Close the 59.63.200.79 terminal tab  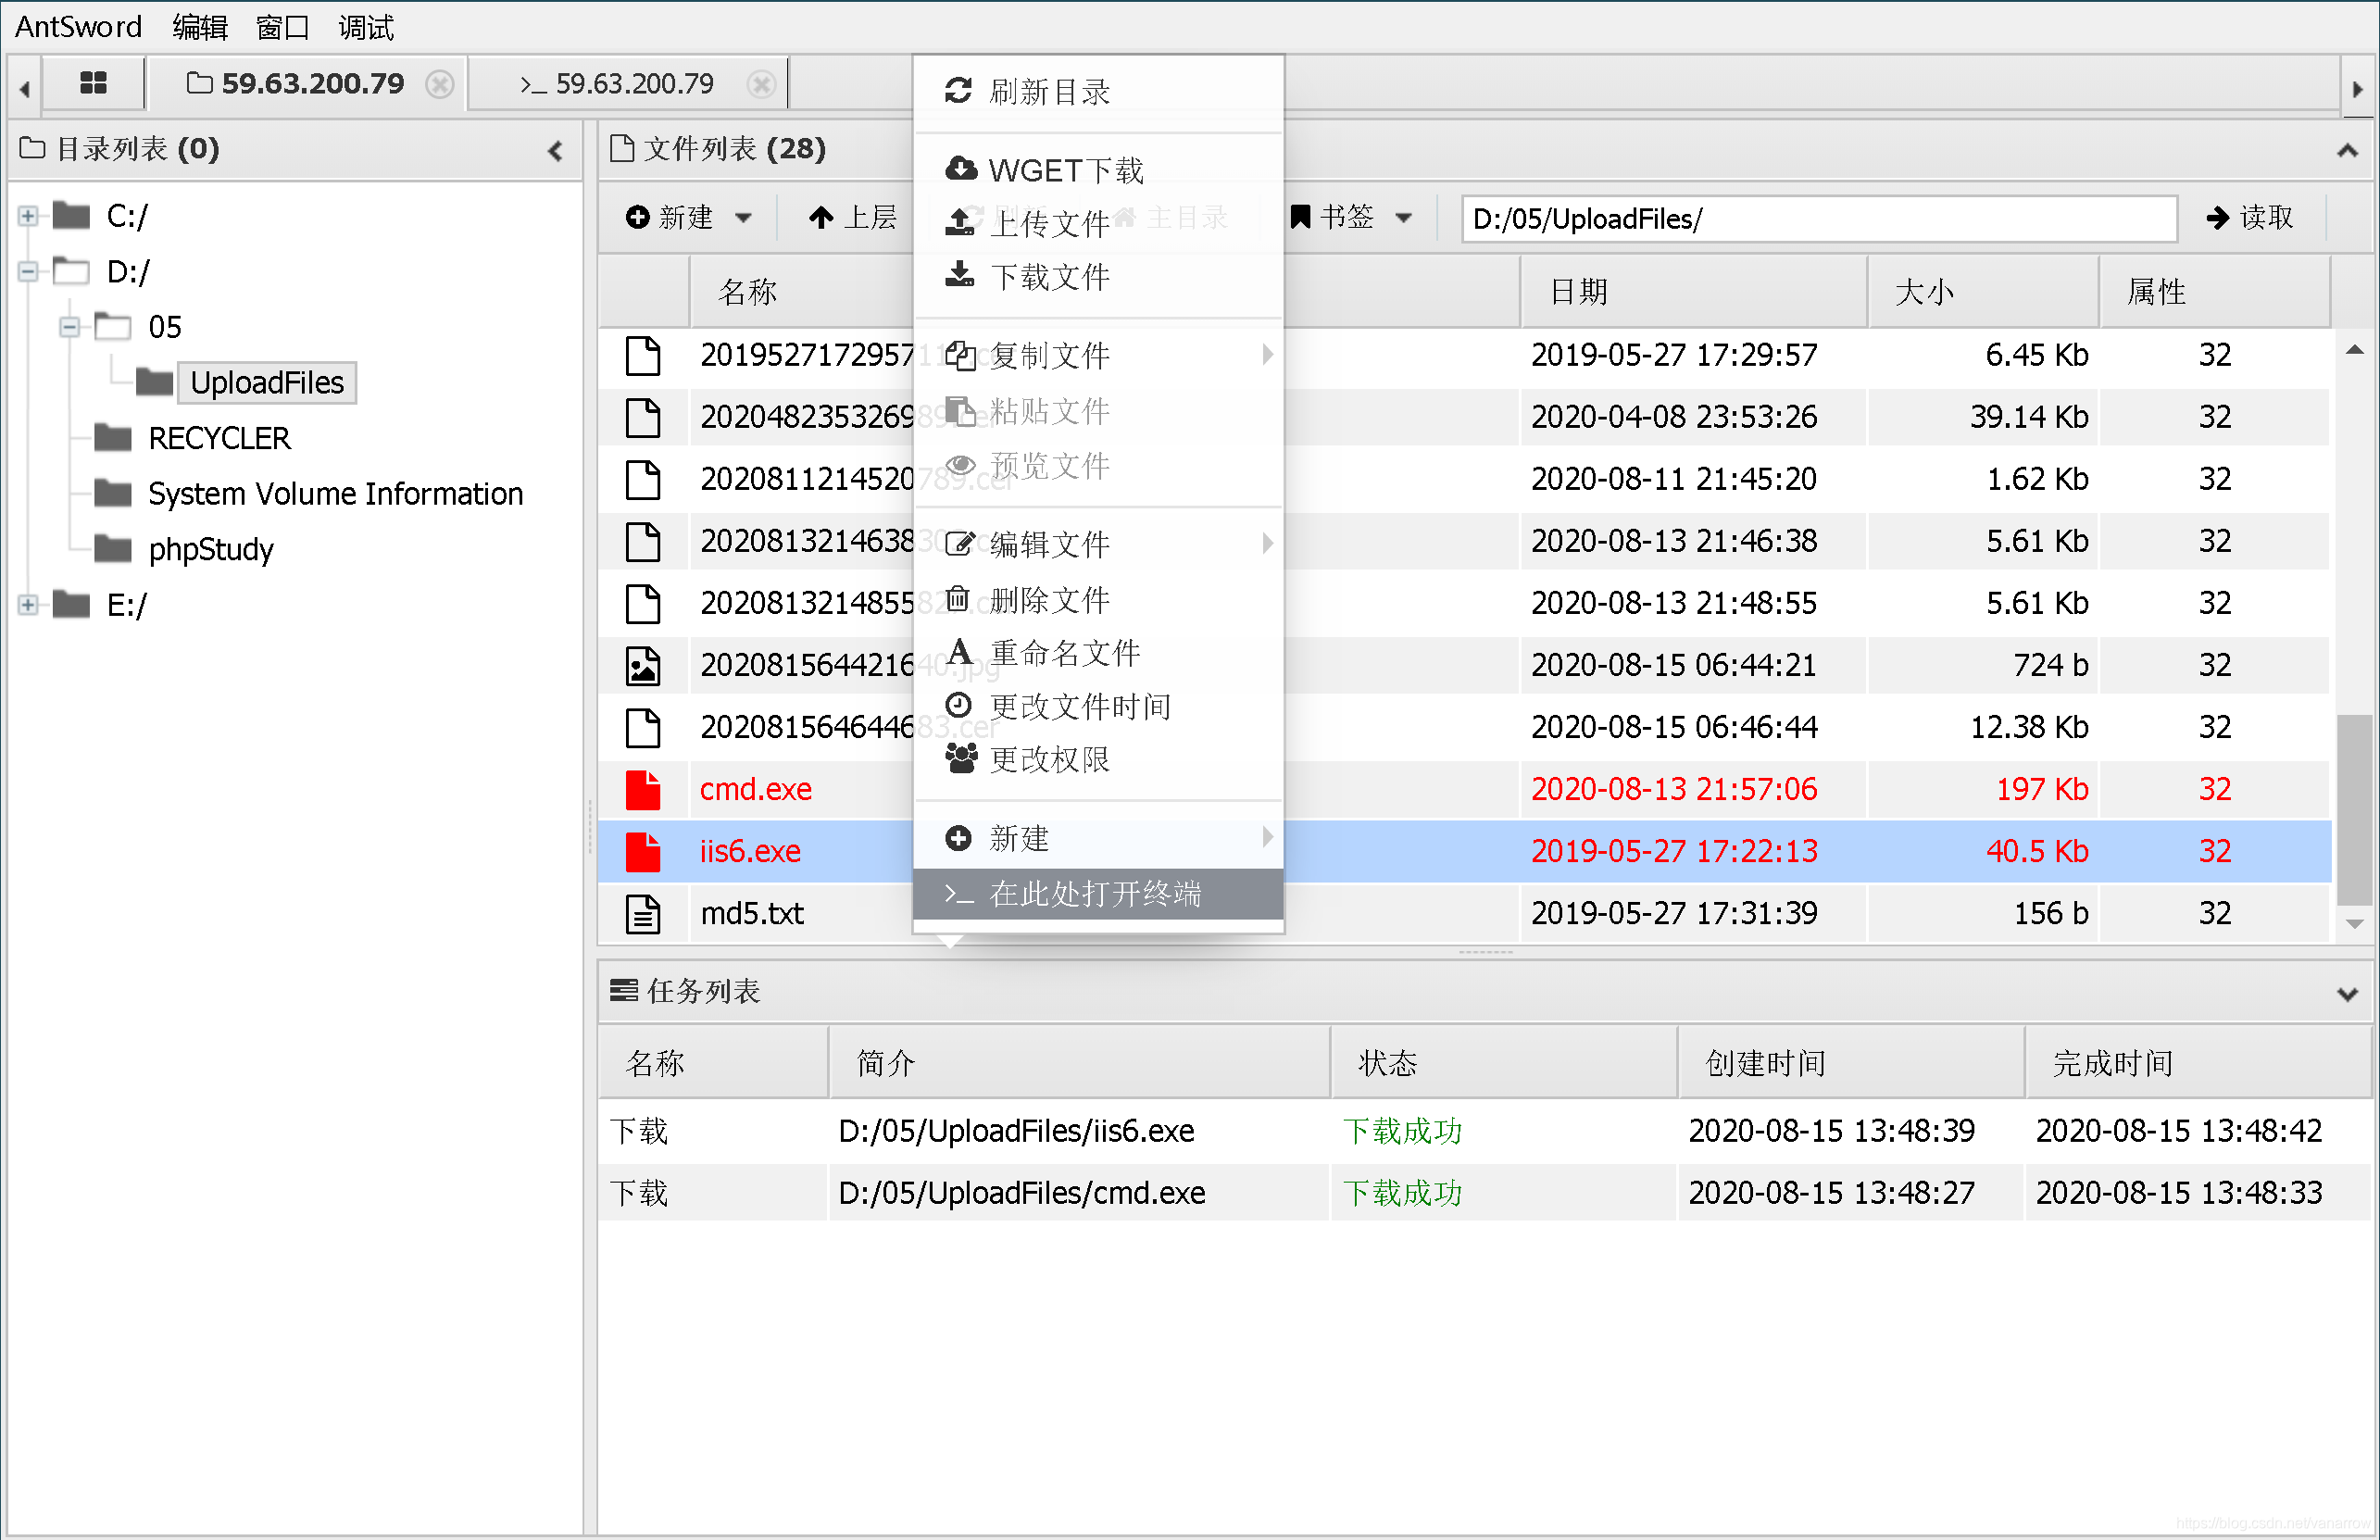click(761, 84)
